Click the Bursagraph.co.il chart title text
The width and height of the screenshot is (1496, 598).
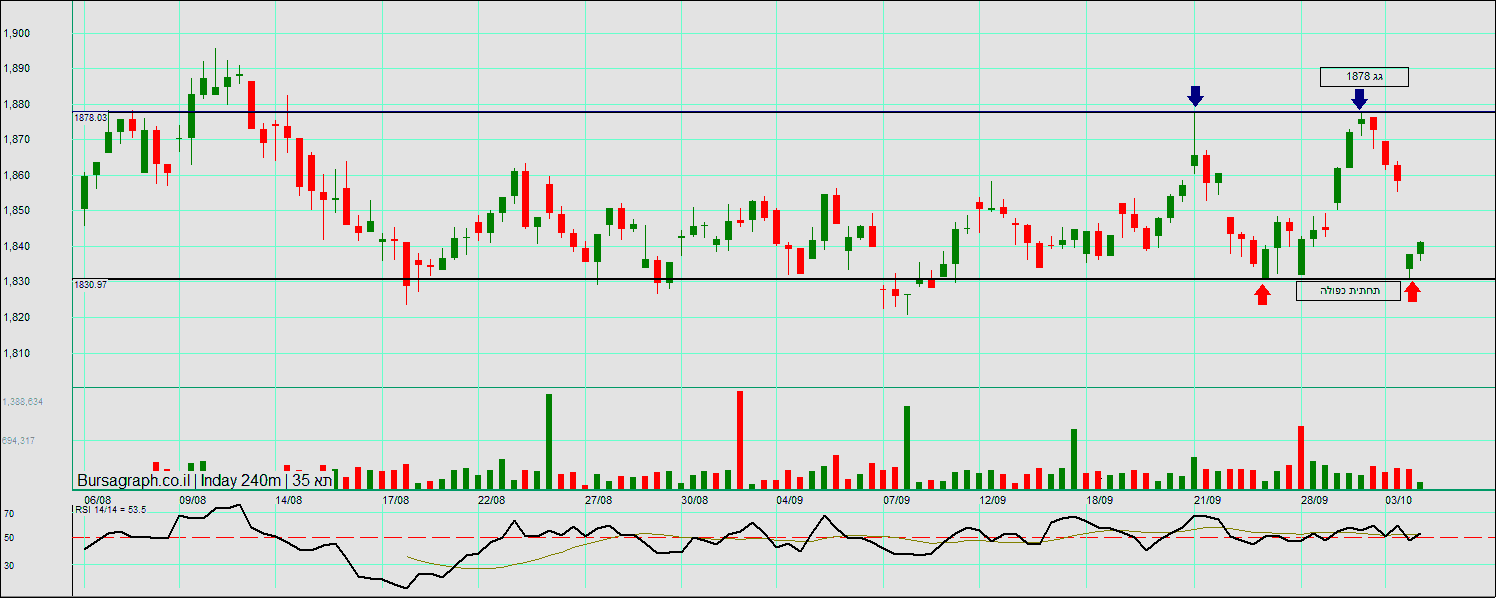pos(204,480)
